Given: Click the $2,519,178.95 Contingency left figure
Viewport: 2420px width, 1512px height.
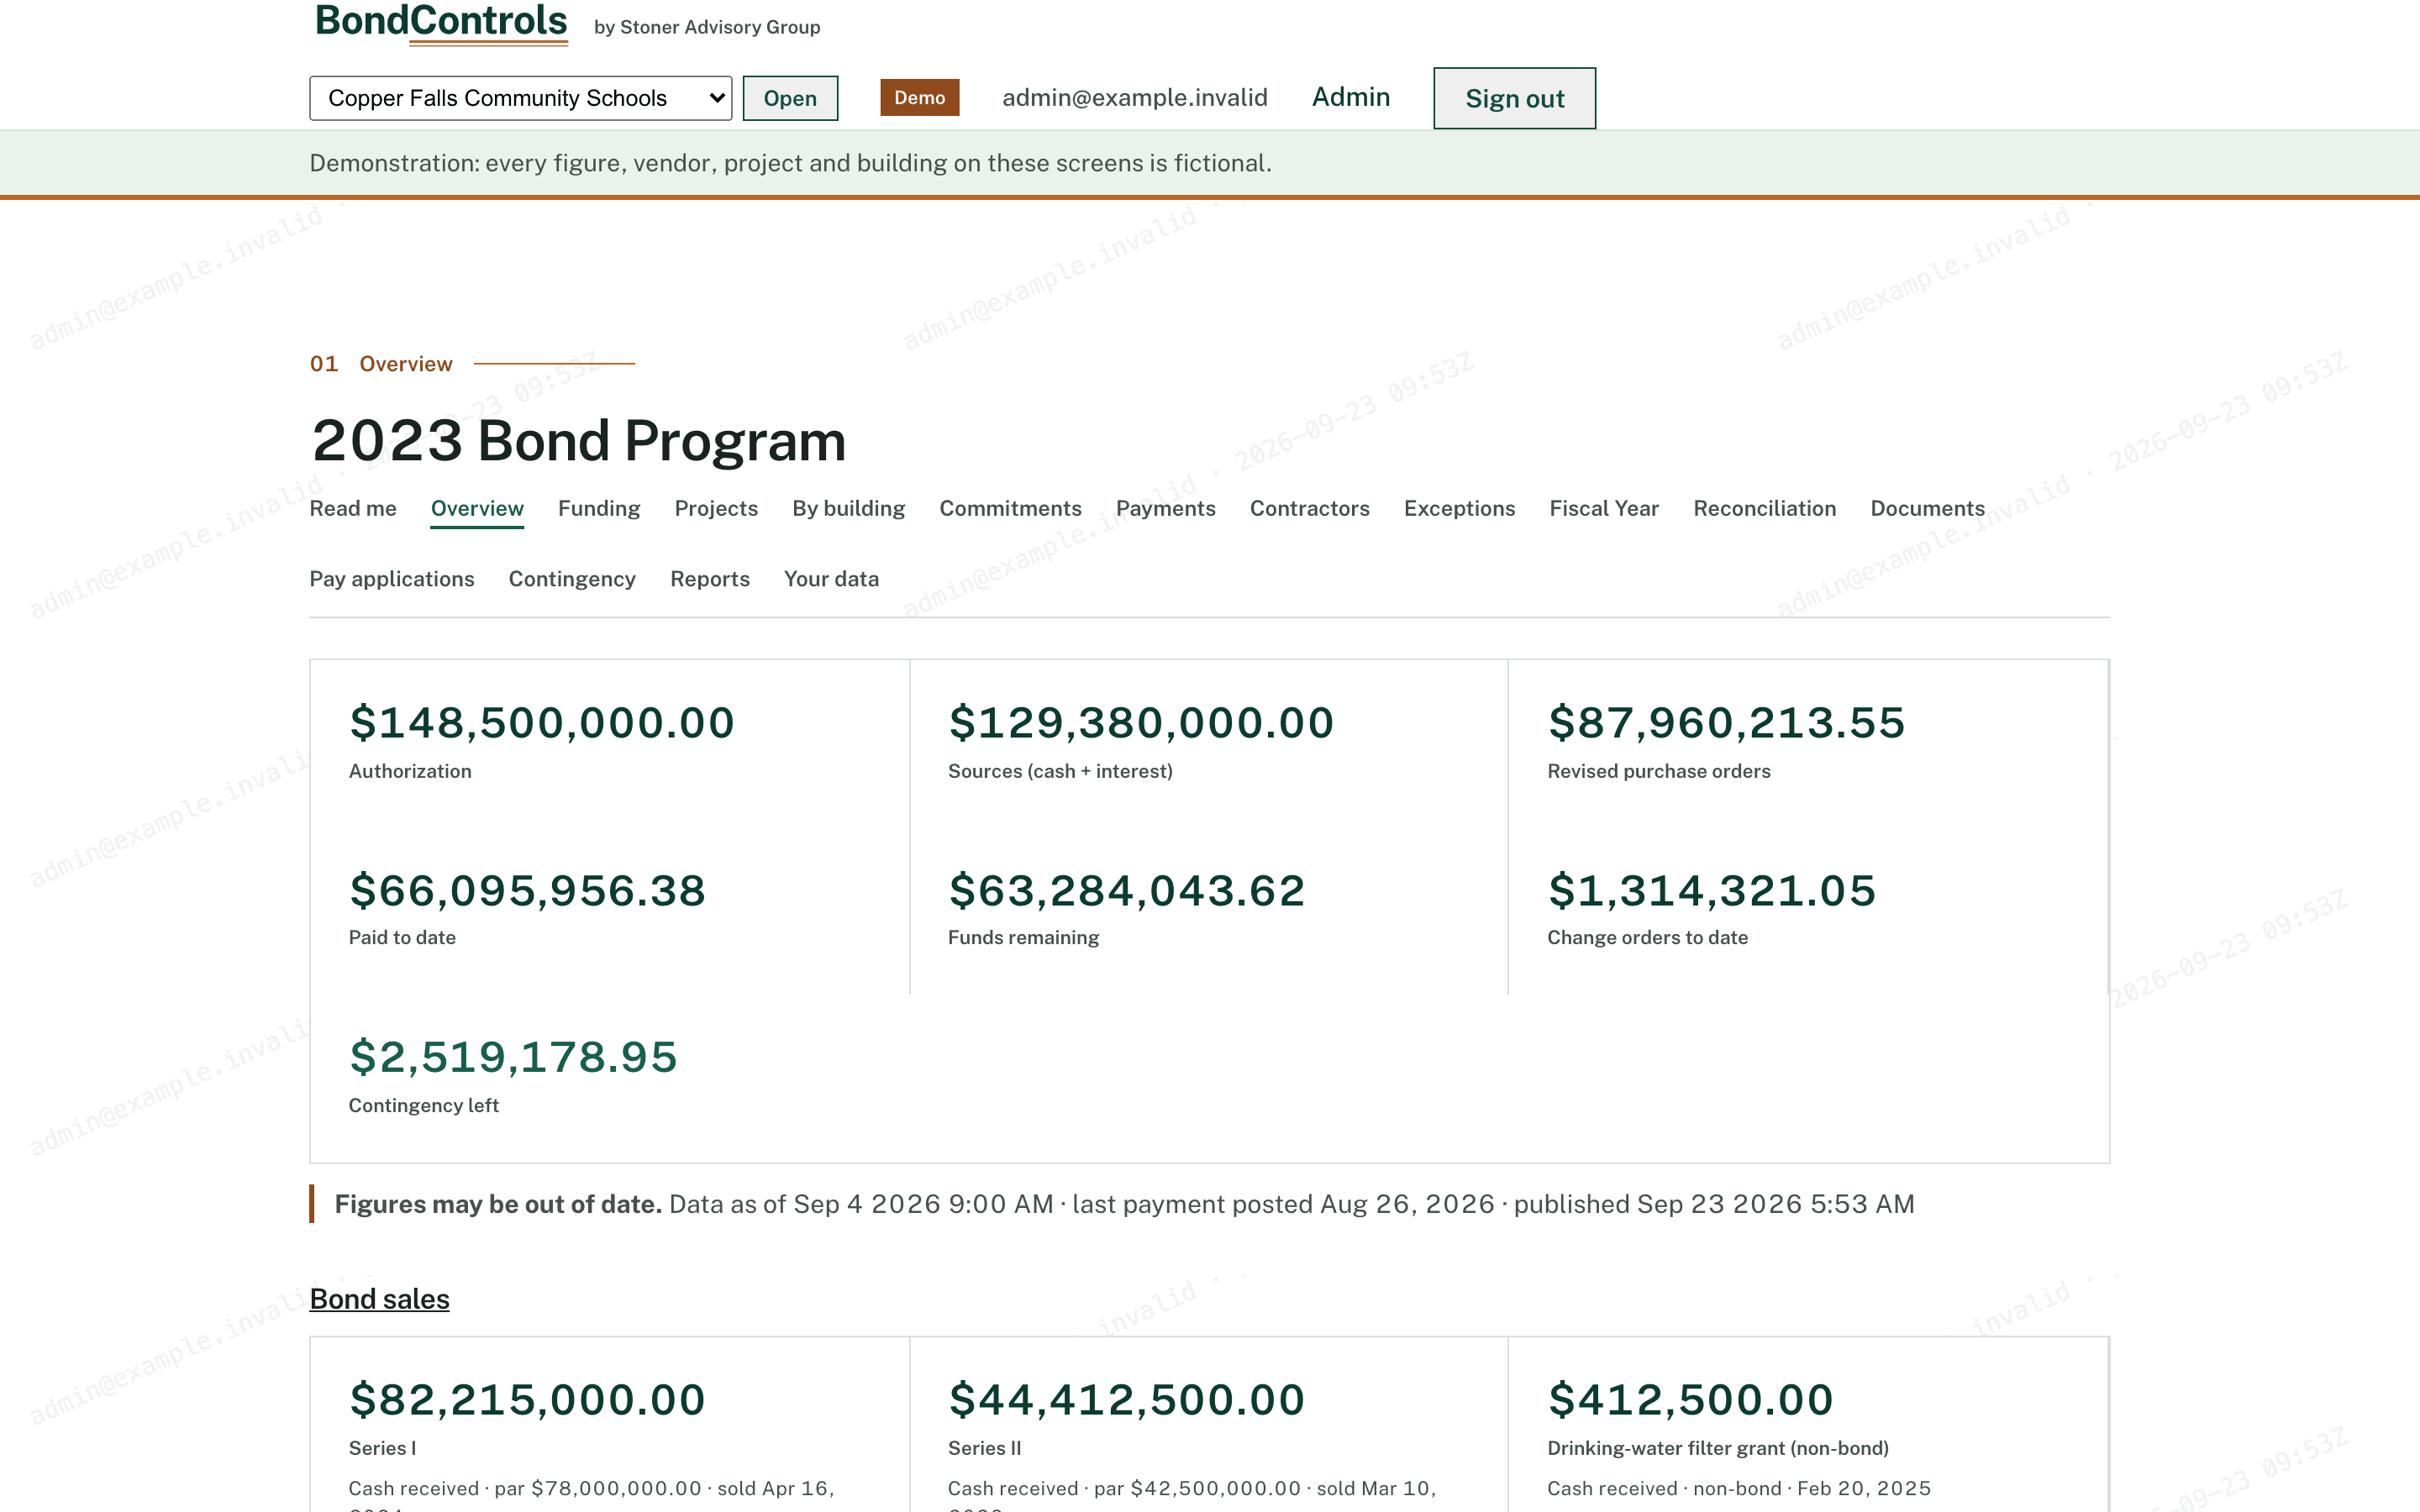Looking at the screenshot, I should (x=513, y=1057).
